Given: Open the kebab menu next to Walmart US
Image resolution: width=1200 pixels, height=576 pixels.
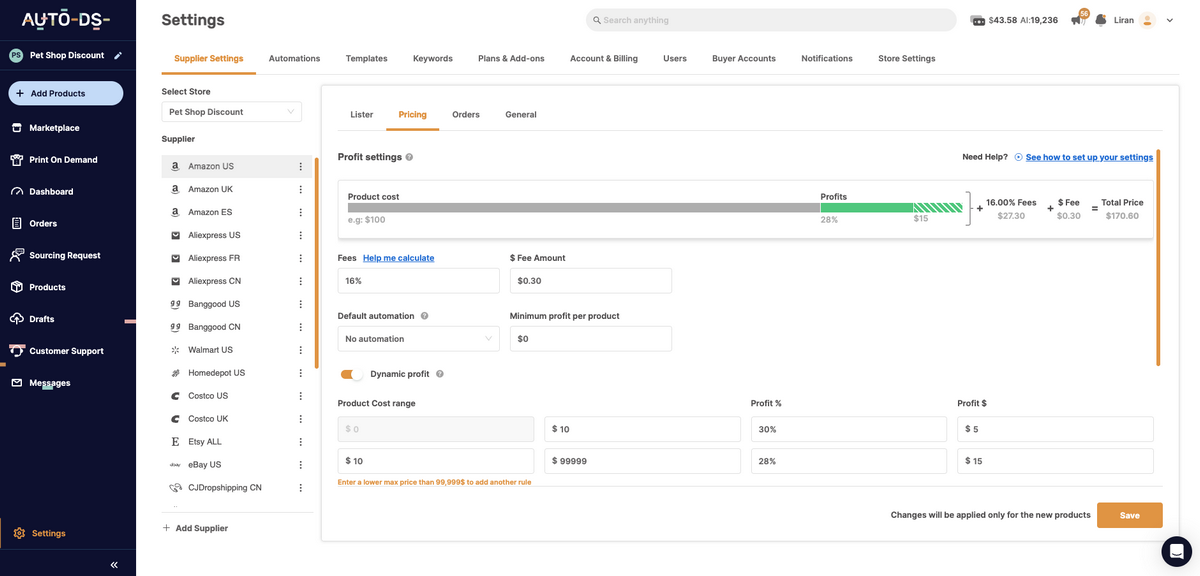Looking at the screenshot, I should click(300, 349).
